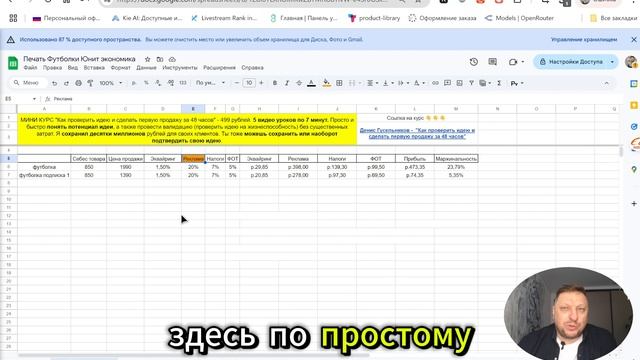The height and width of the screenshot is (360, 640).
Task: Format the cell as currency in rubles
Action: (133, 83)
